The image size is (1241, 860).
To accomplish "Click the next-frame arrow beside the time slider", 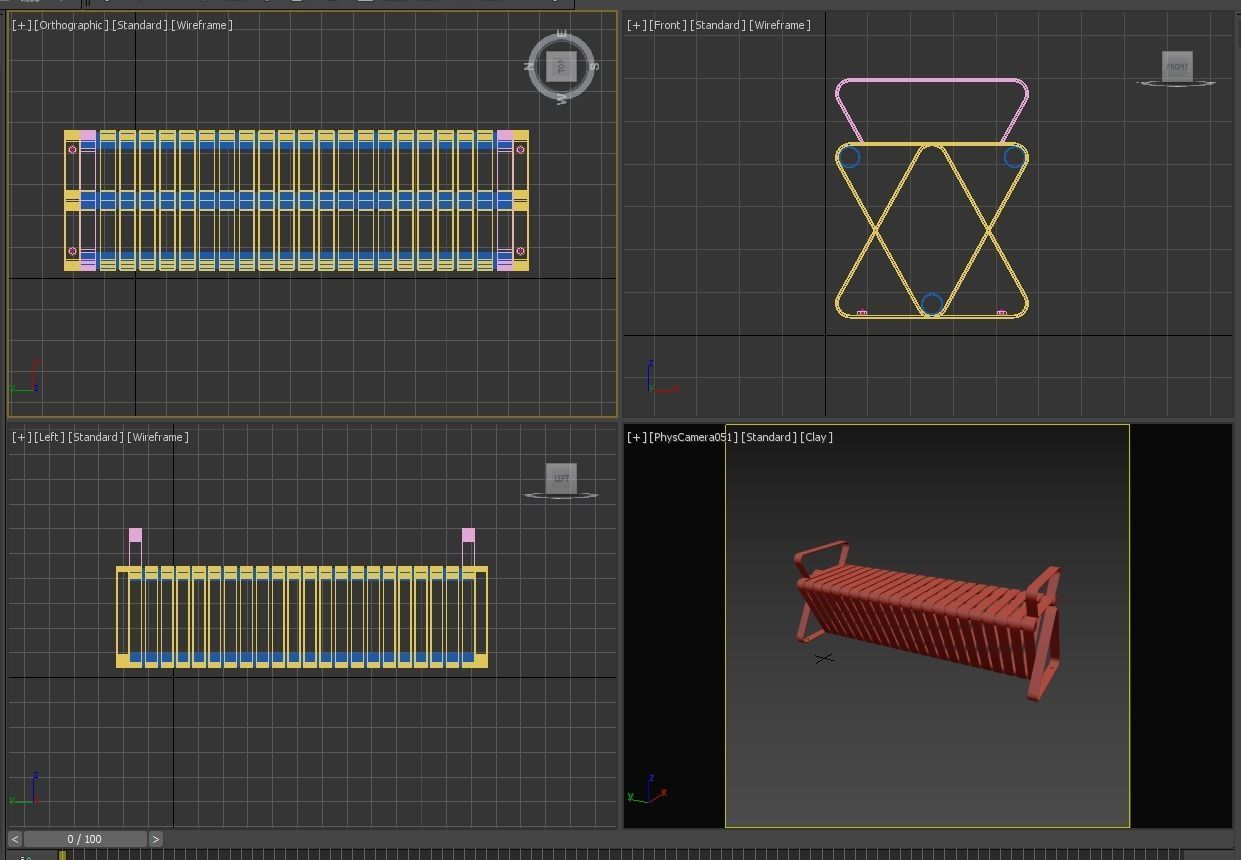I will (156, 839).
